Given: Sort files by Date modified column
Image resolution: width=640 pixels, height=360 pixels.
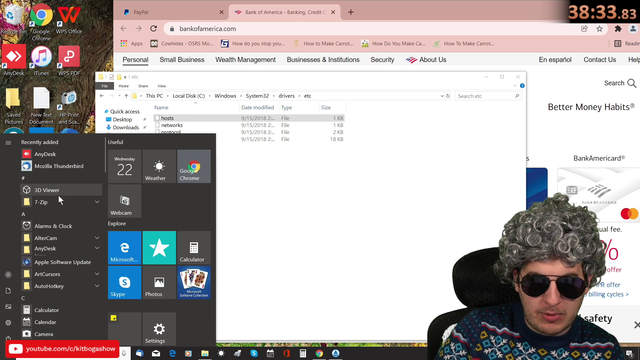Looking at the screenshot, I should (258, 108).
